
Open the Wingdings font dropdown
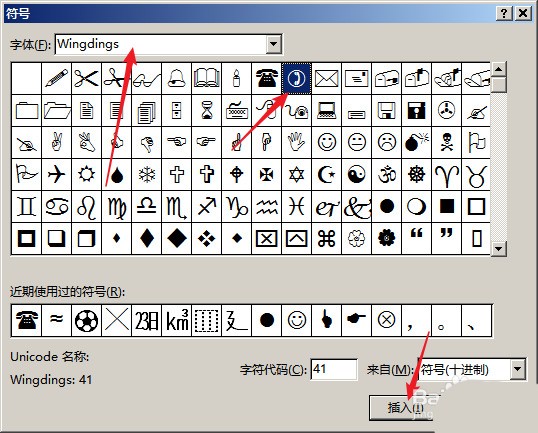click(x=274, y=44)
